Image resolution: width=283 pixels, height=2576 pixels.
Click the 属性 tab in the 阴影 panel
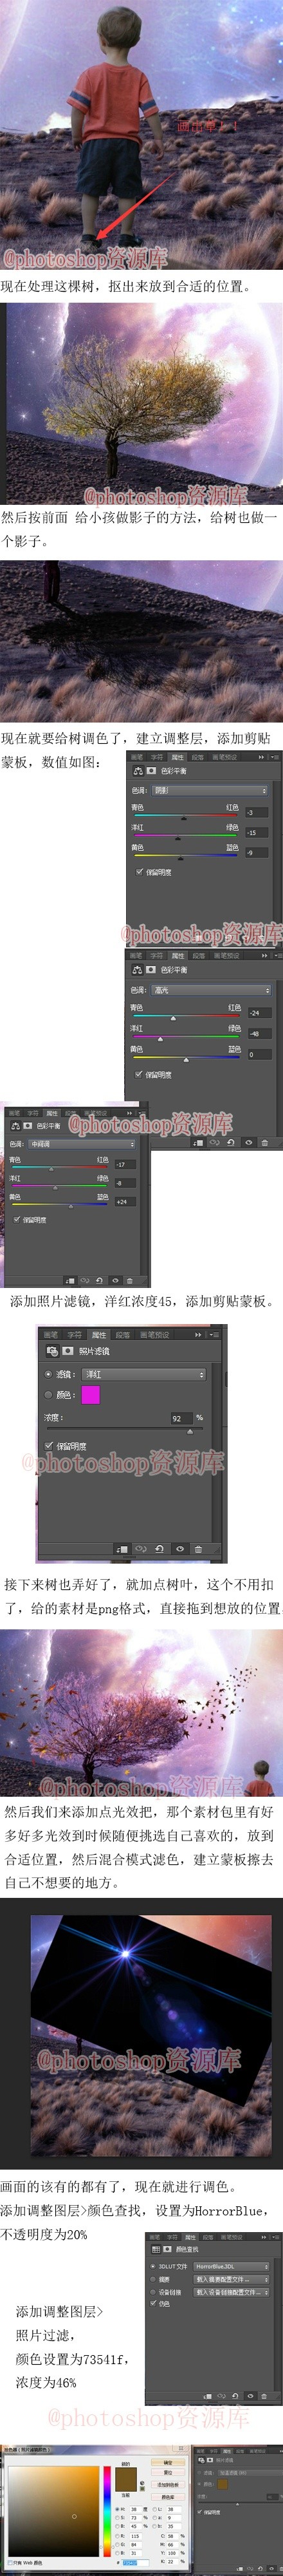pos(178,757)
